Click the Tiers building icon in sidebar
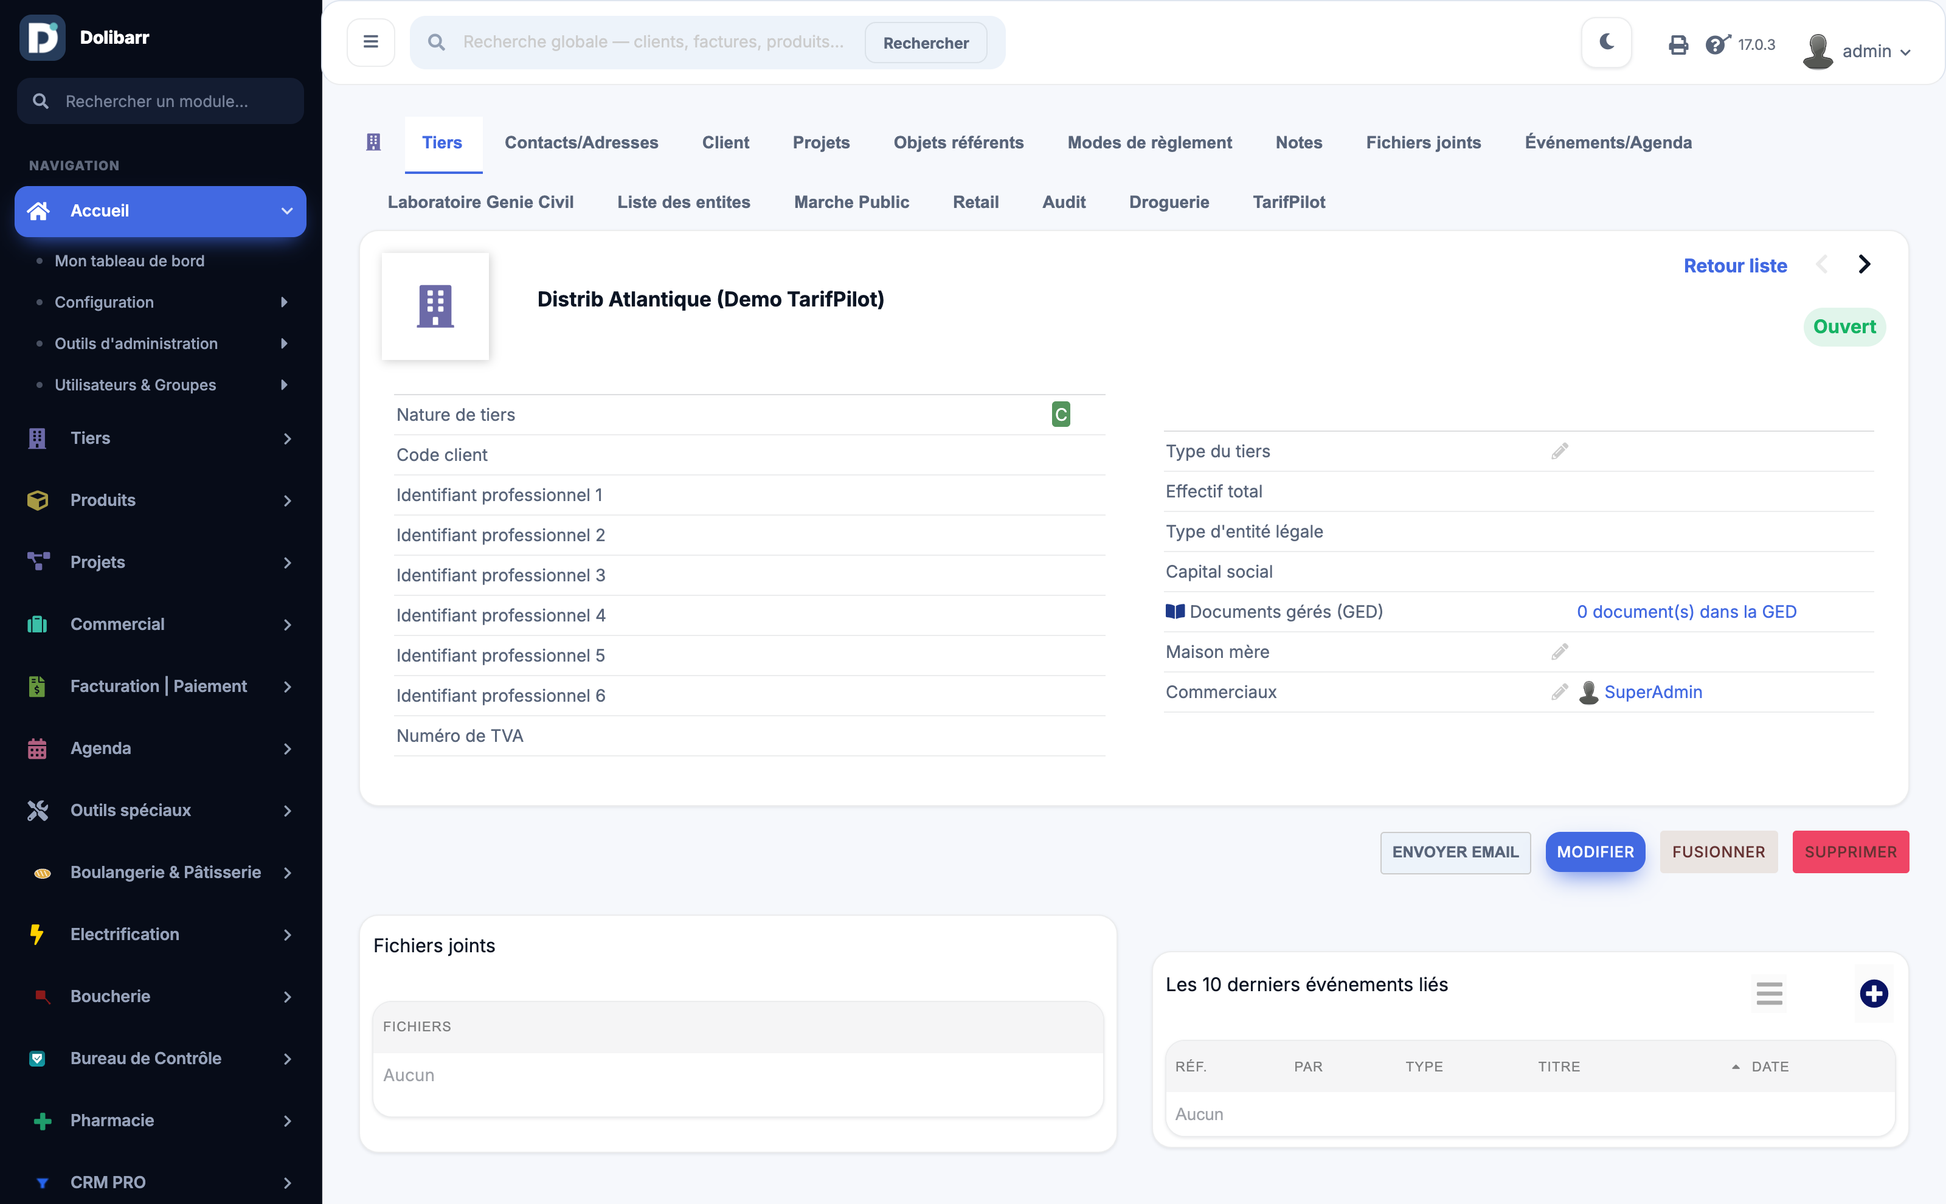1946x1204 pixels. [x=37, y=438]
